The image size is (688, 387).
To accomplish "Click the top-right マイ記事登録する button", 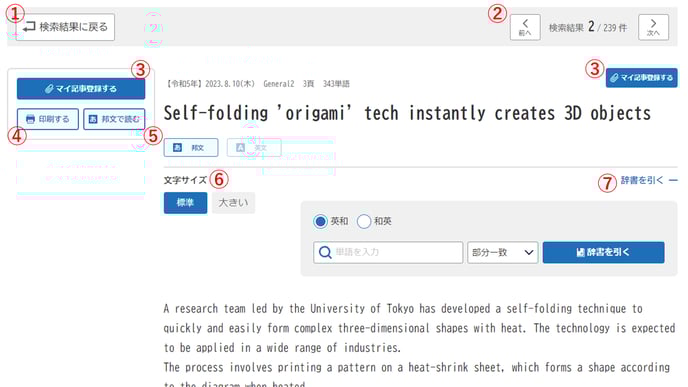I will click(641, 78).
